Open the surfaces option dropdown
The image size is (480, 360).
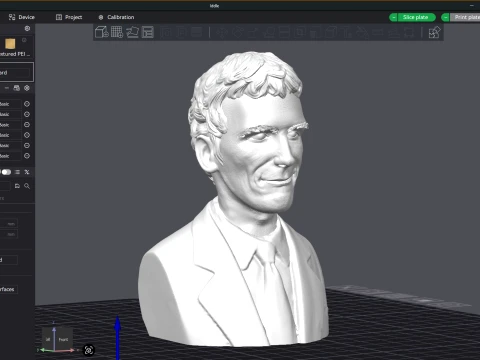9,289
